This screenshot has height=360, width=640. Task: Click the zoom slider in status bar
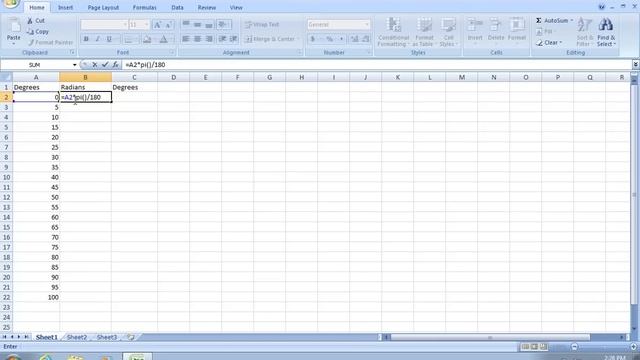coord(604,347)
